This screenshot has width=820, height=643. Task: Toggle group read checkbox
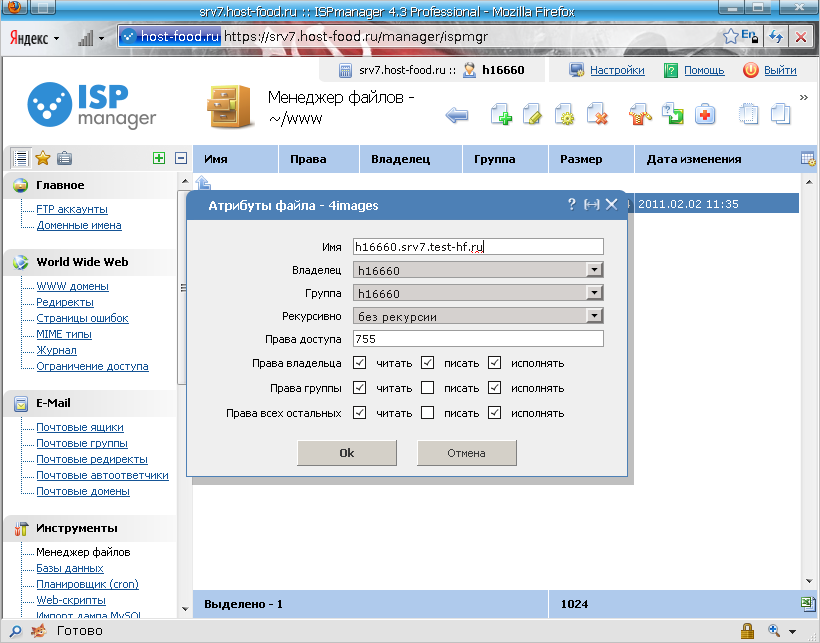click(x=359, y=387)
